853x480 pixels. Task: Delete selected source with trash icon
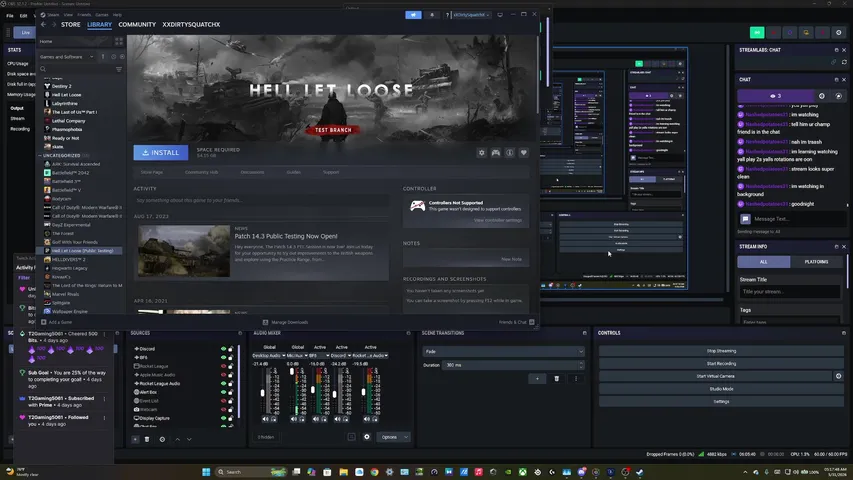tap(147, 439)
